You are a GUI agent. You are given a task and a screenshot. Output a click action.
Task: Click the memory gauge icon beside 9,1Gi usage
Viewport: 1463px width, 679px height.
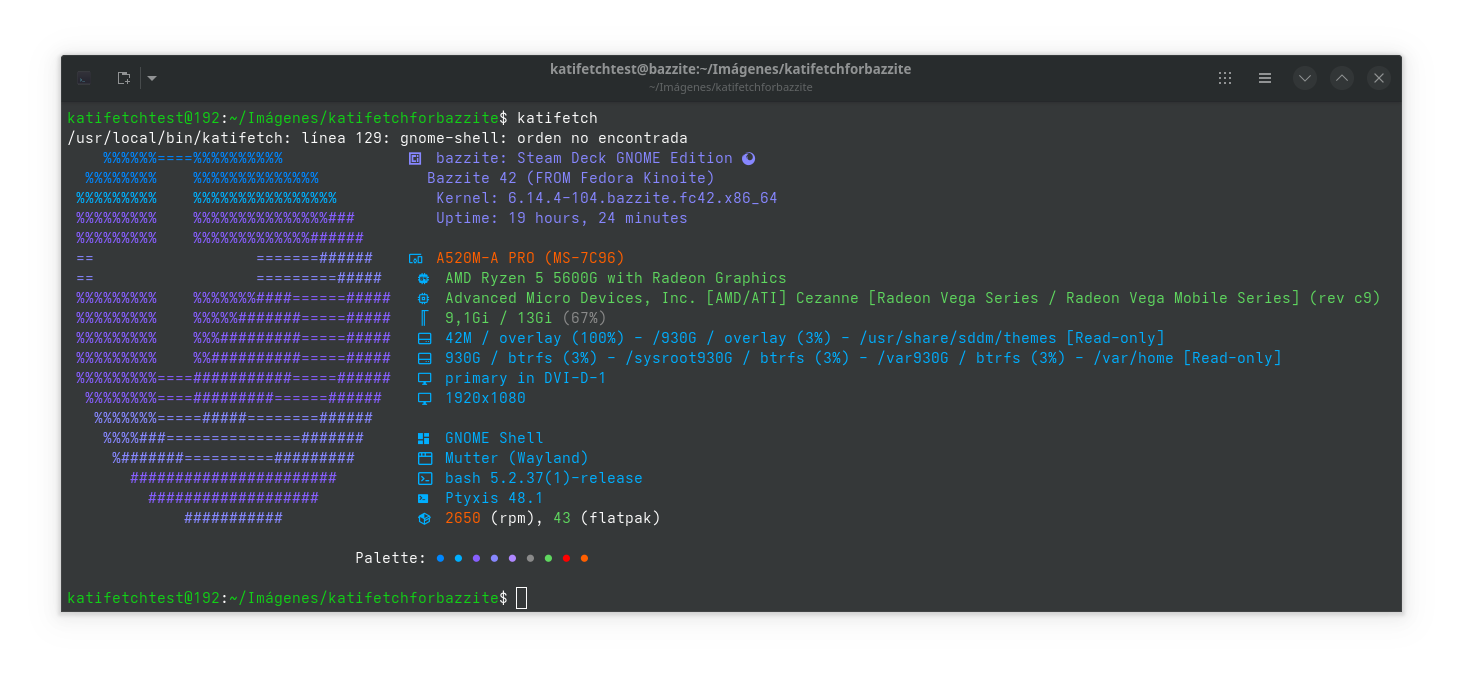pyautogui.click(x=423, y=317)
